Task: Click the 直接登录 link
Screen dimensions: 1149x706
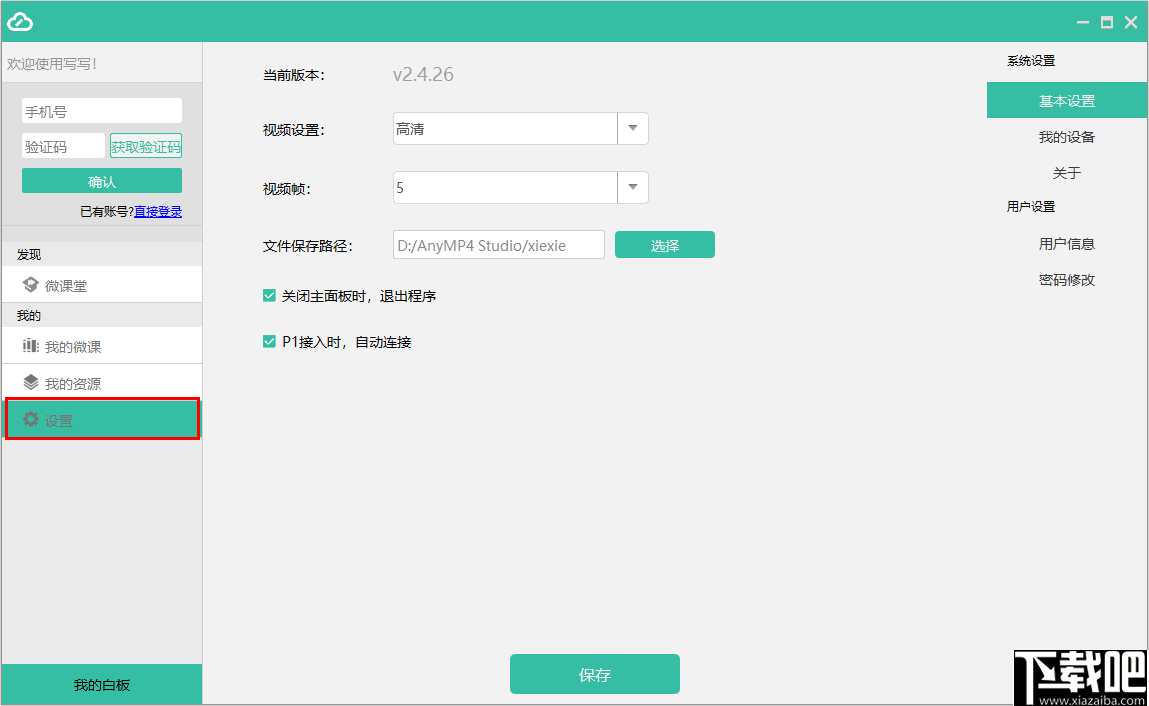Action: [x=157, y=211]
